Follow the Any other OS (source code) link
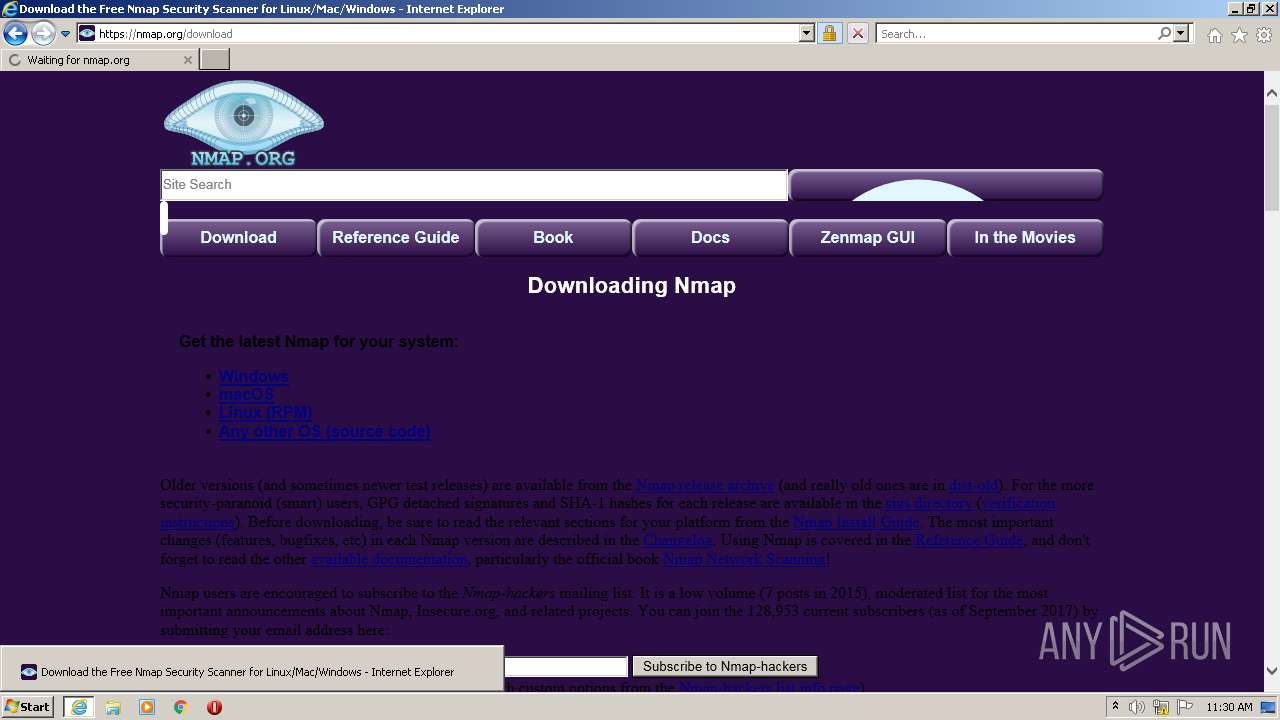The height and width of the screenshot is (720, 1280). pos(324,431)
